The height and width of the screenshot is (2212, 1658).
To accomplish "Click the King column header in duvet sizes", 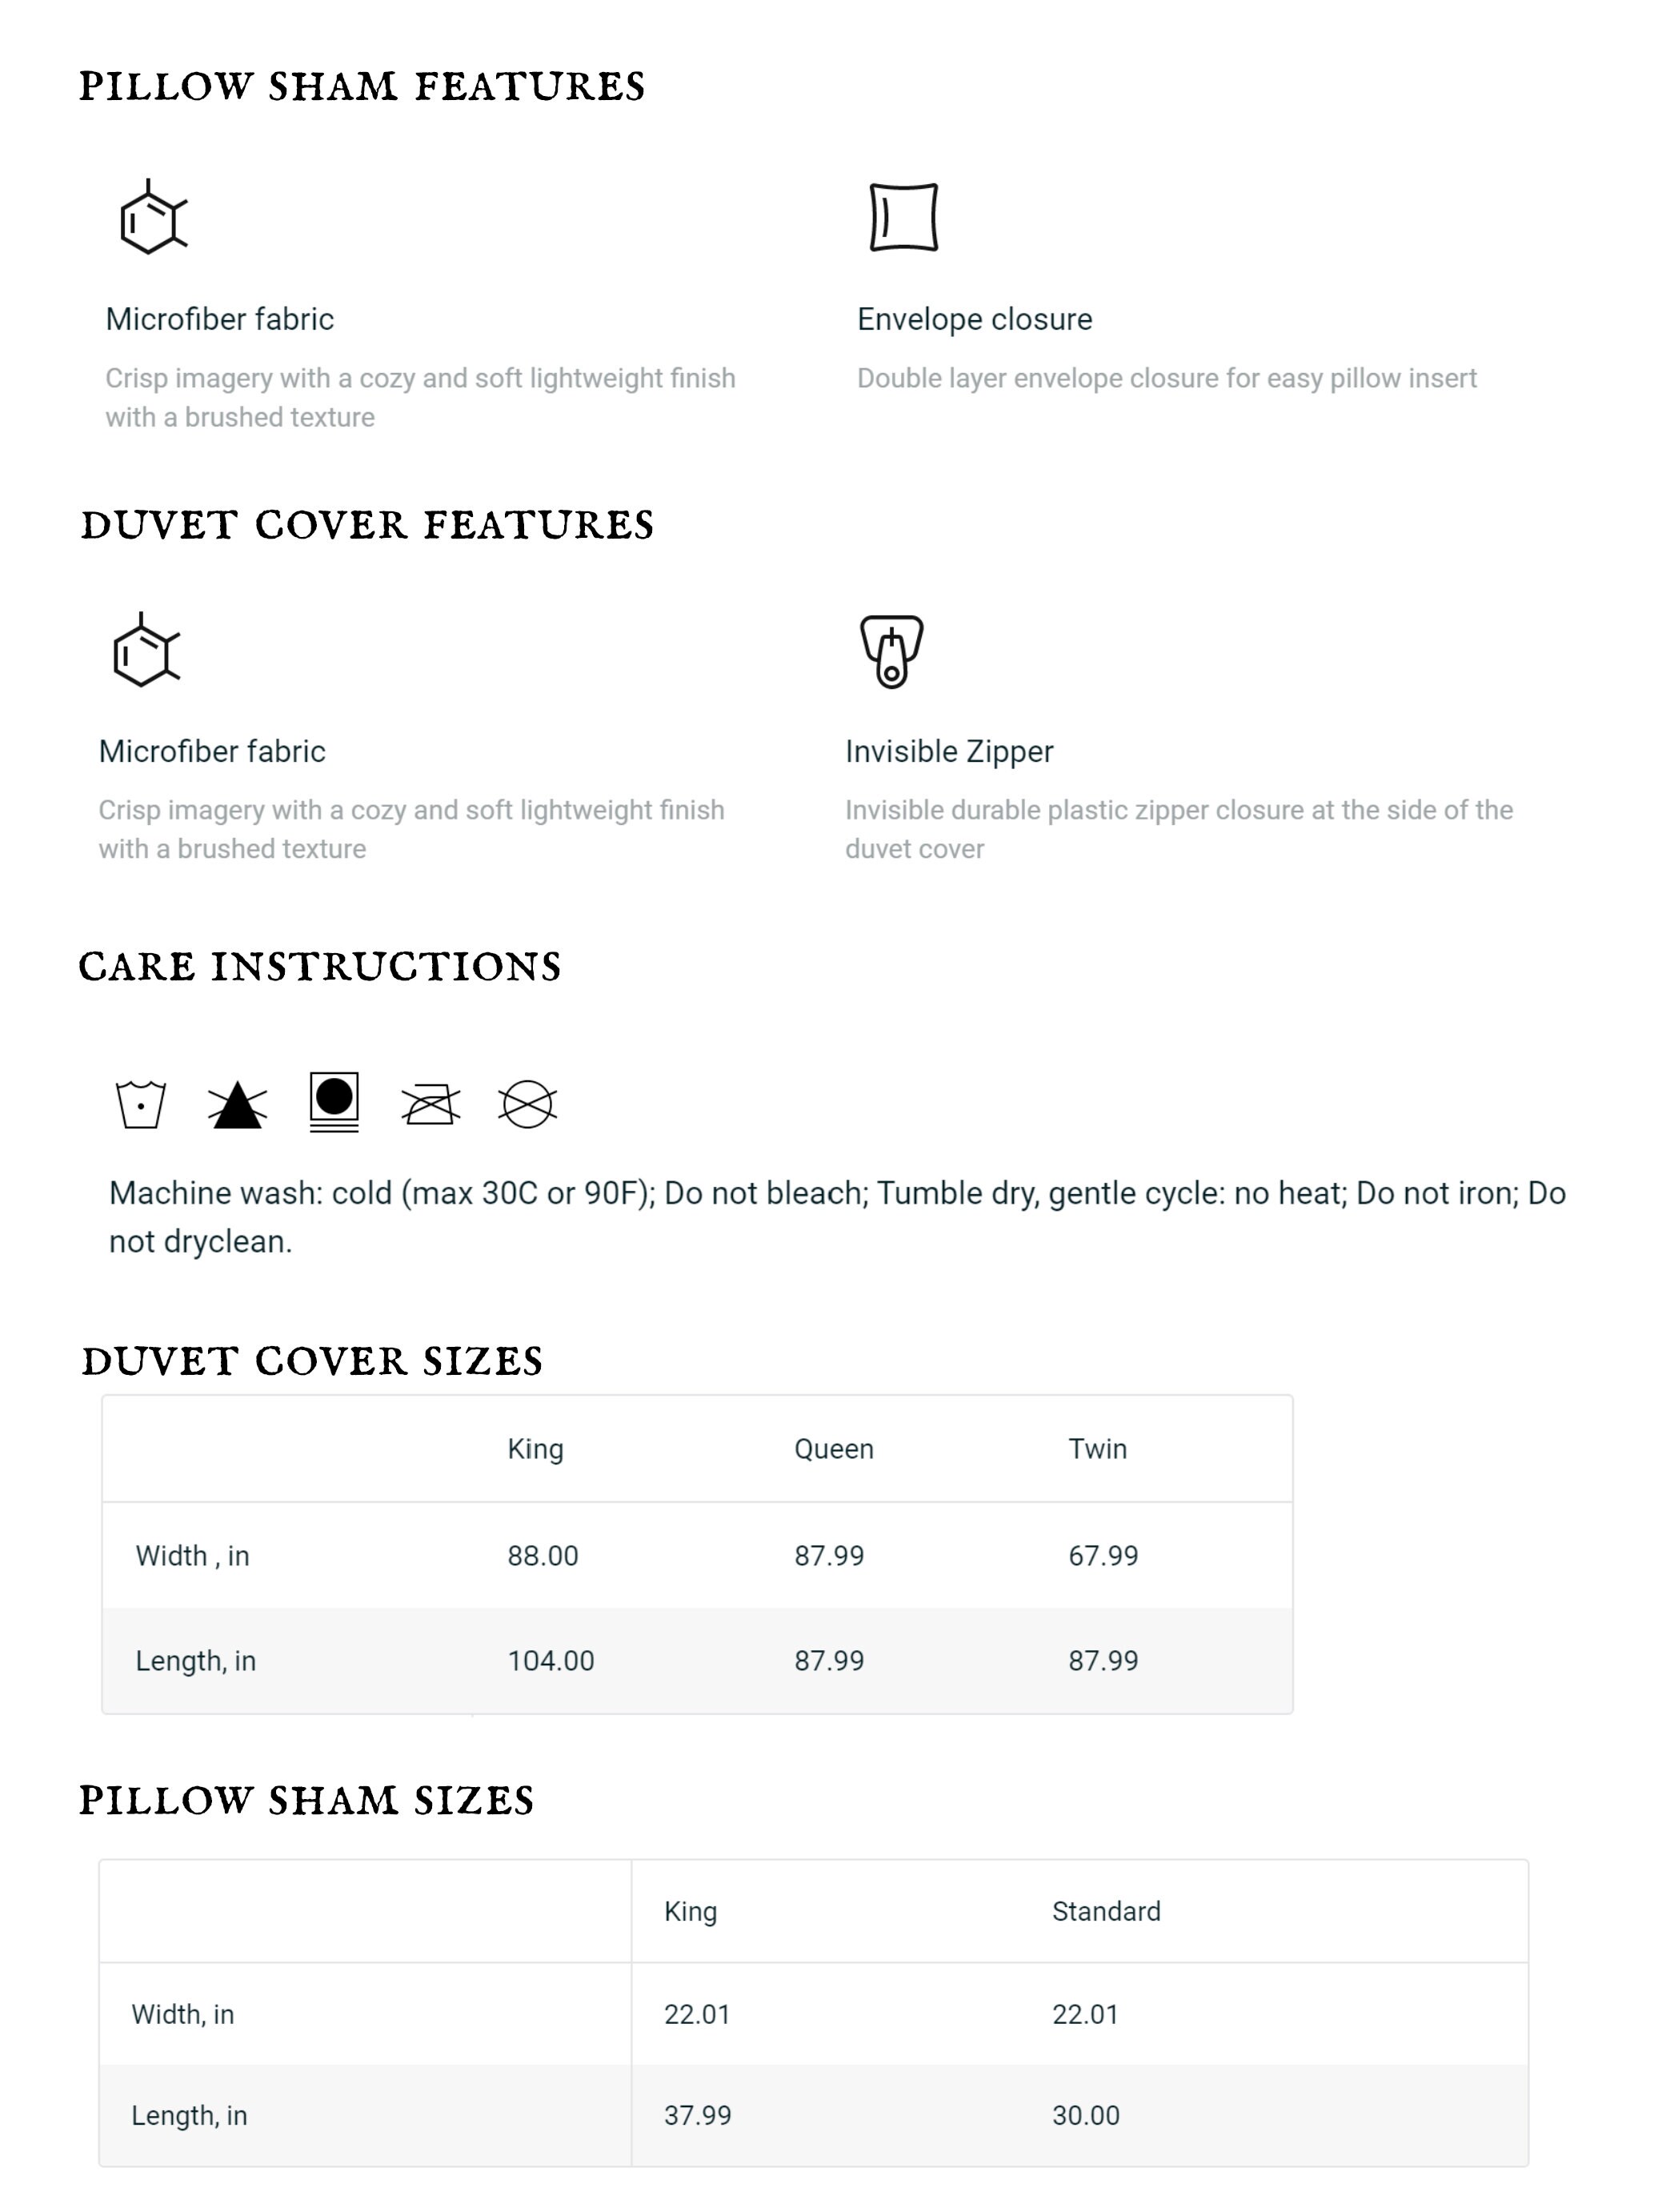I will tap(535, 1449).
